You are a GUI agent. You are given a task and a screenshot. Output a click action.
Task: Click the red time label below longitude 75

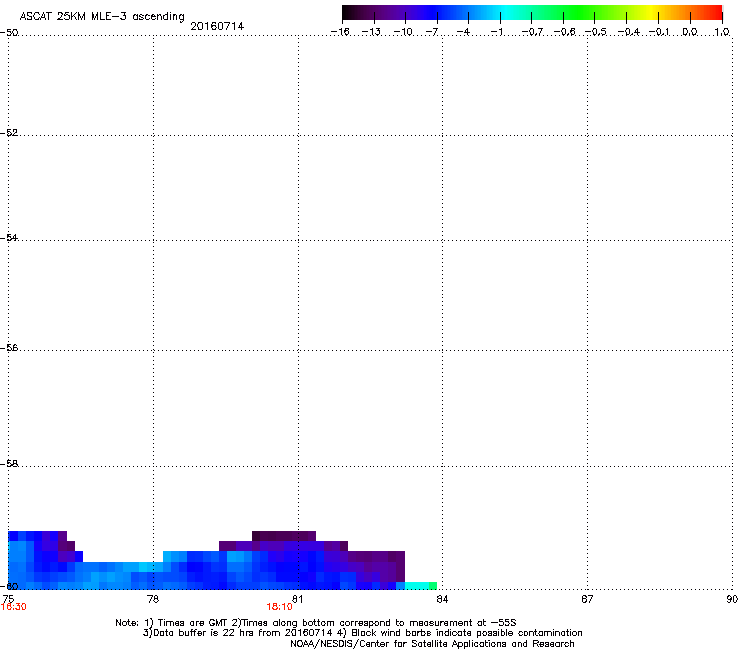pos(14,607)
